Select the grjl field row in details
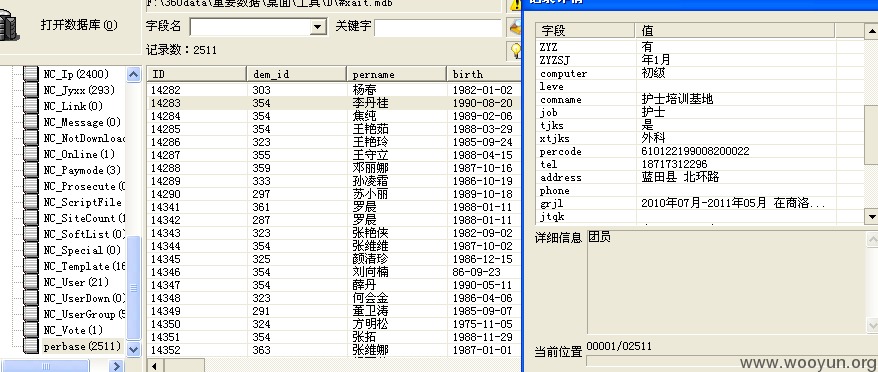 pyautogui.click(x=700, y=203)
